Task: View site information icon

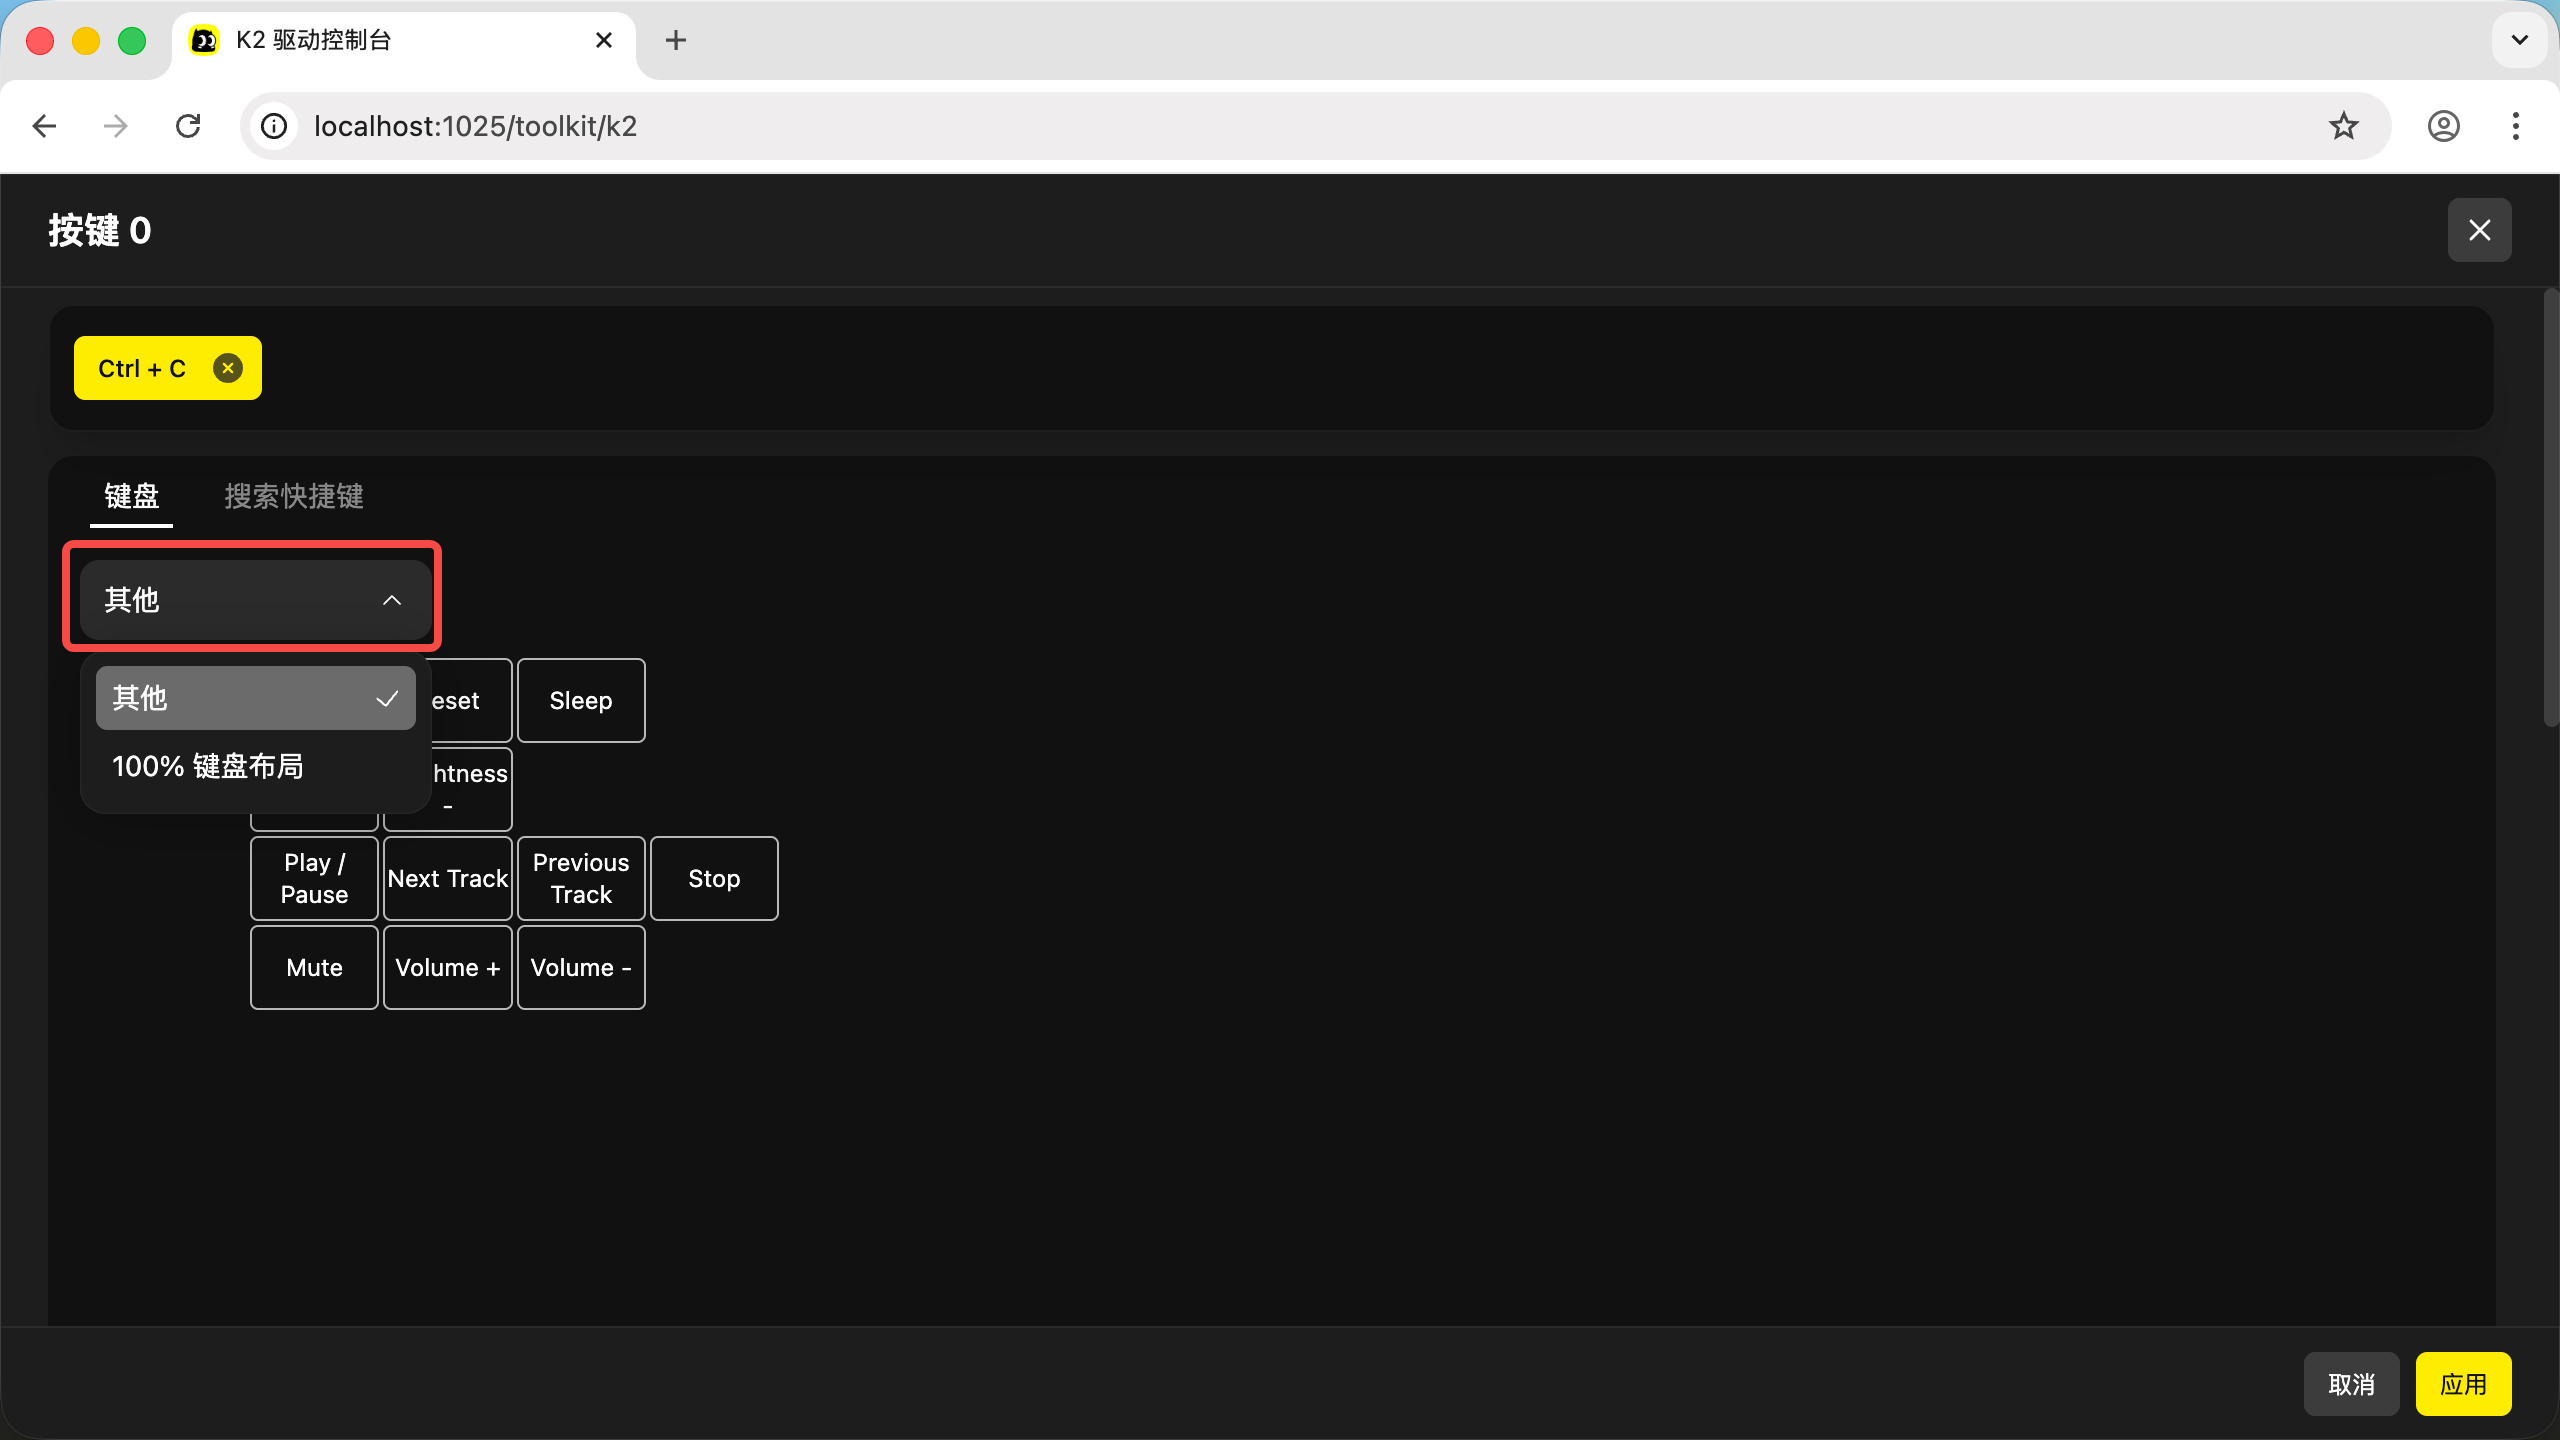Action: (x=274, y=126)
